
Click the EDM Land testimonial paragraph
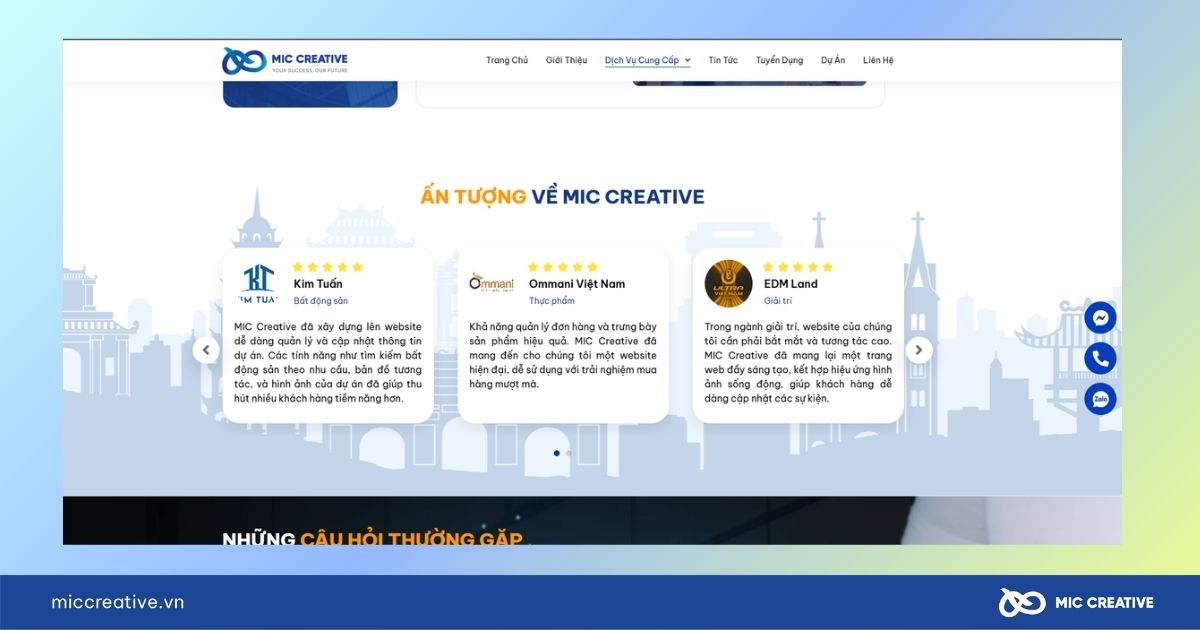click(x=798, y=362)
